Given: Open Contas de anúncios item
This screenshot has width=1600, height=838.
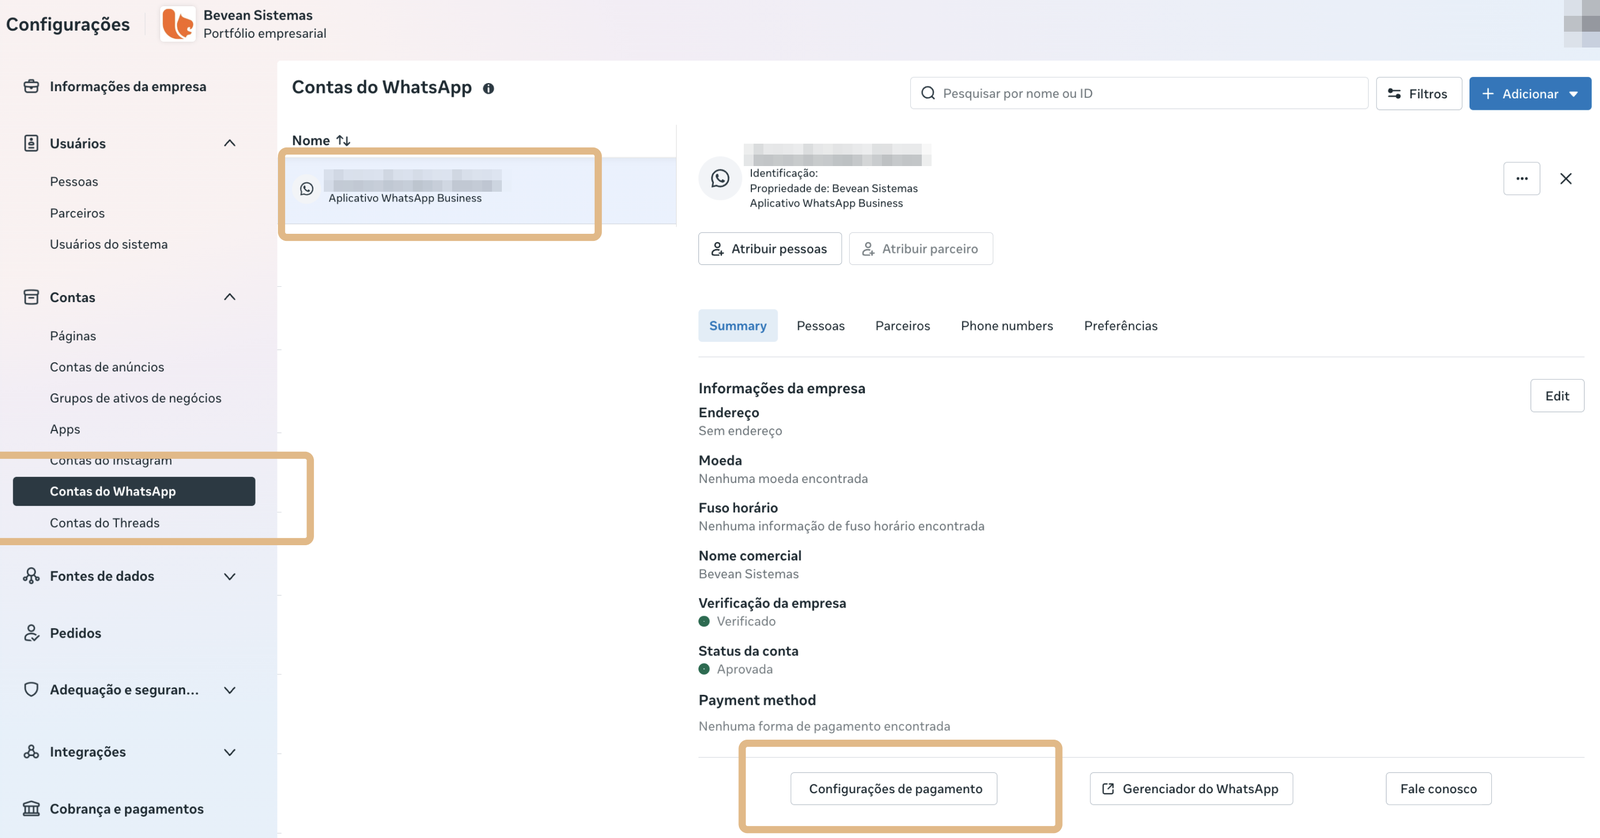Looking at the screenshot, I should 107,367.
